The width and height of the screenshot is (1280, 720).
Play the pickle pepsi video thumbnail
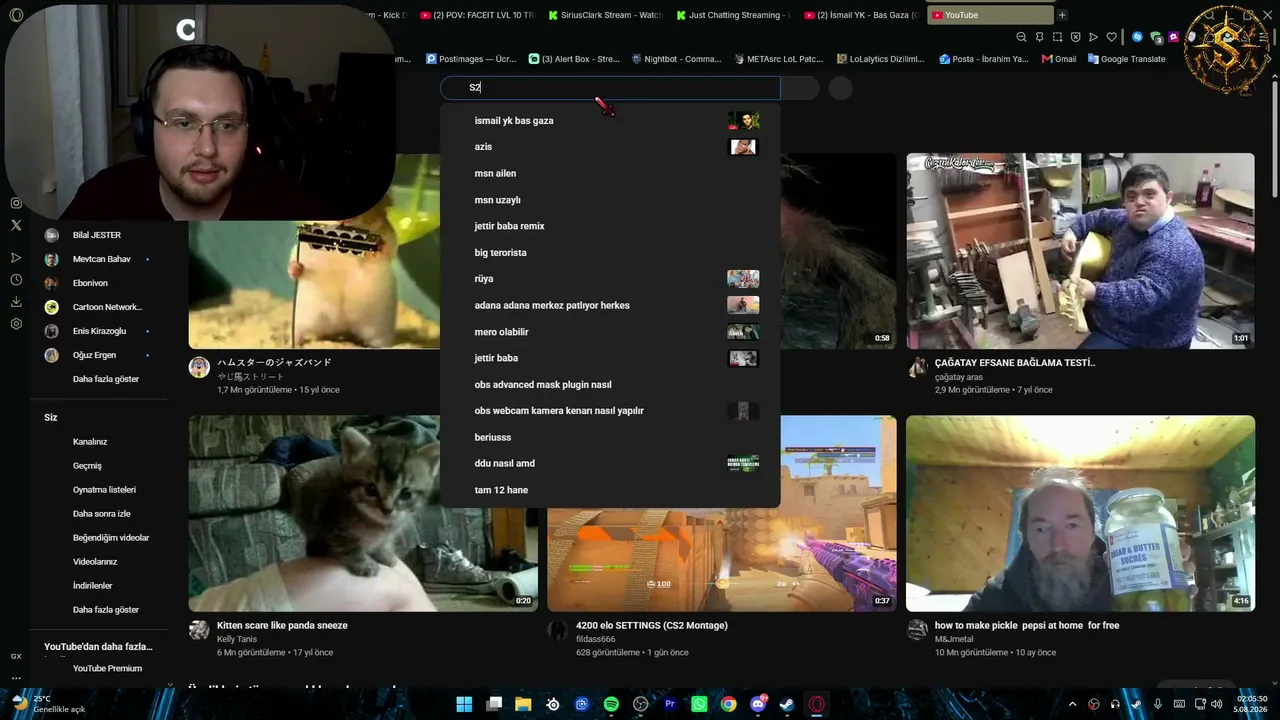(1080, 513)
